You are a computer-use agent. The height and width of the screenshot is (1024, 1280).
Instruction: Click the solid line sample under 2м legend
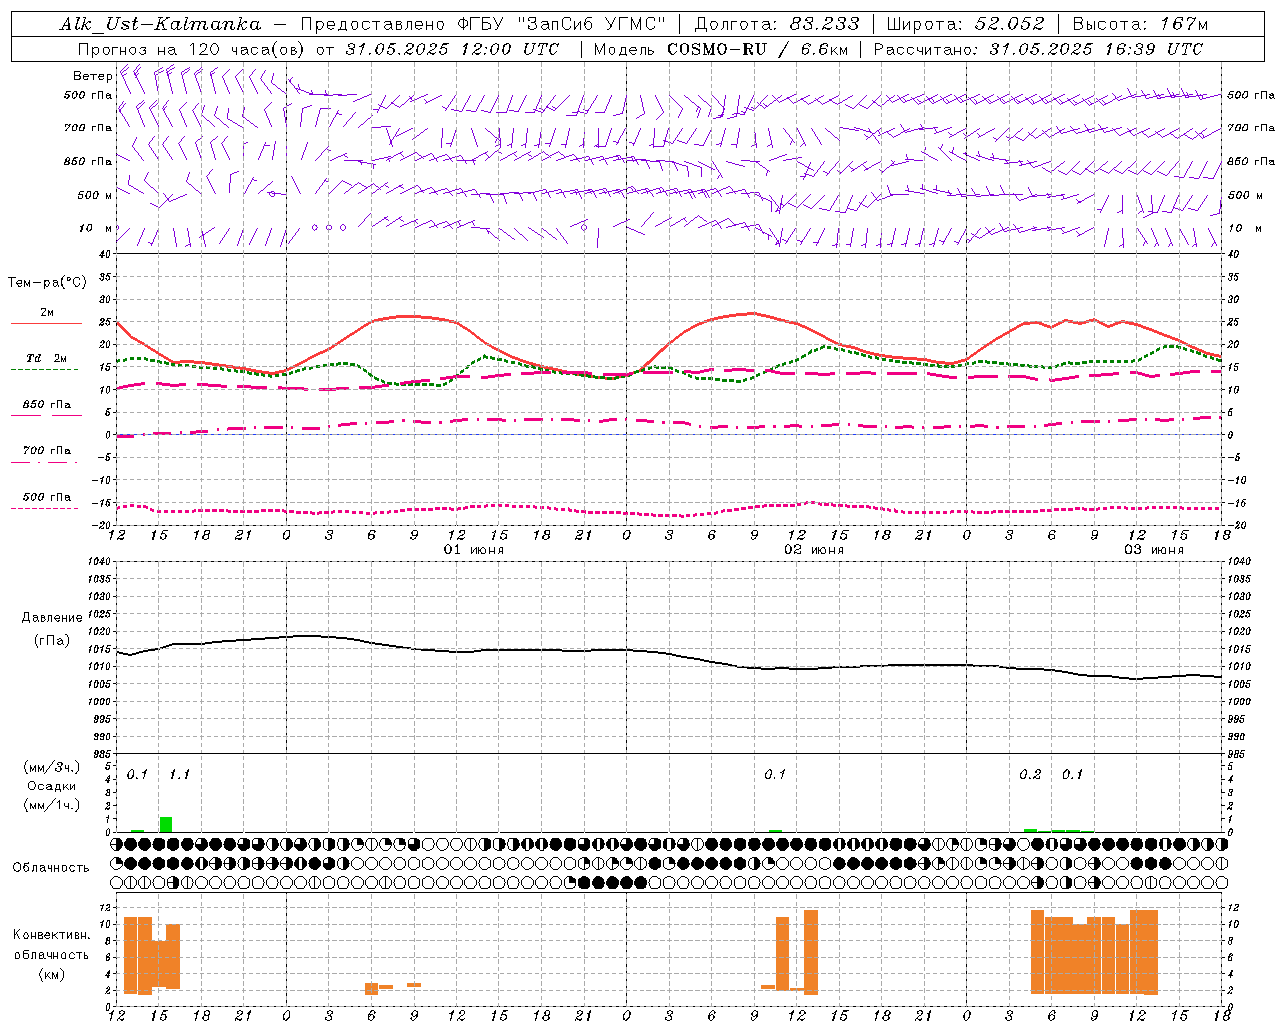coord(46,324)
